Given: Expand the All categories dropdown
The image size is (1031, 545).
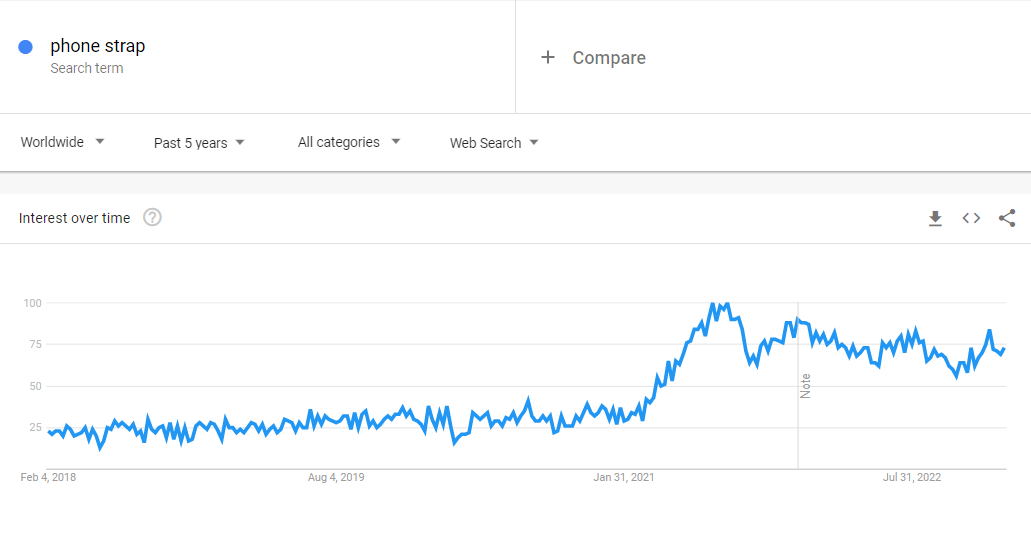Looking at the screenshot, I should tap(349, 142).
